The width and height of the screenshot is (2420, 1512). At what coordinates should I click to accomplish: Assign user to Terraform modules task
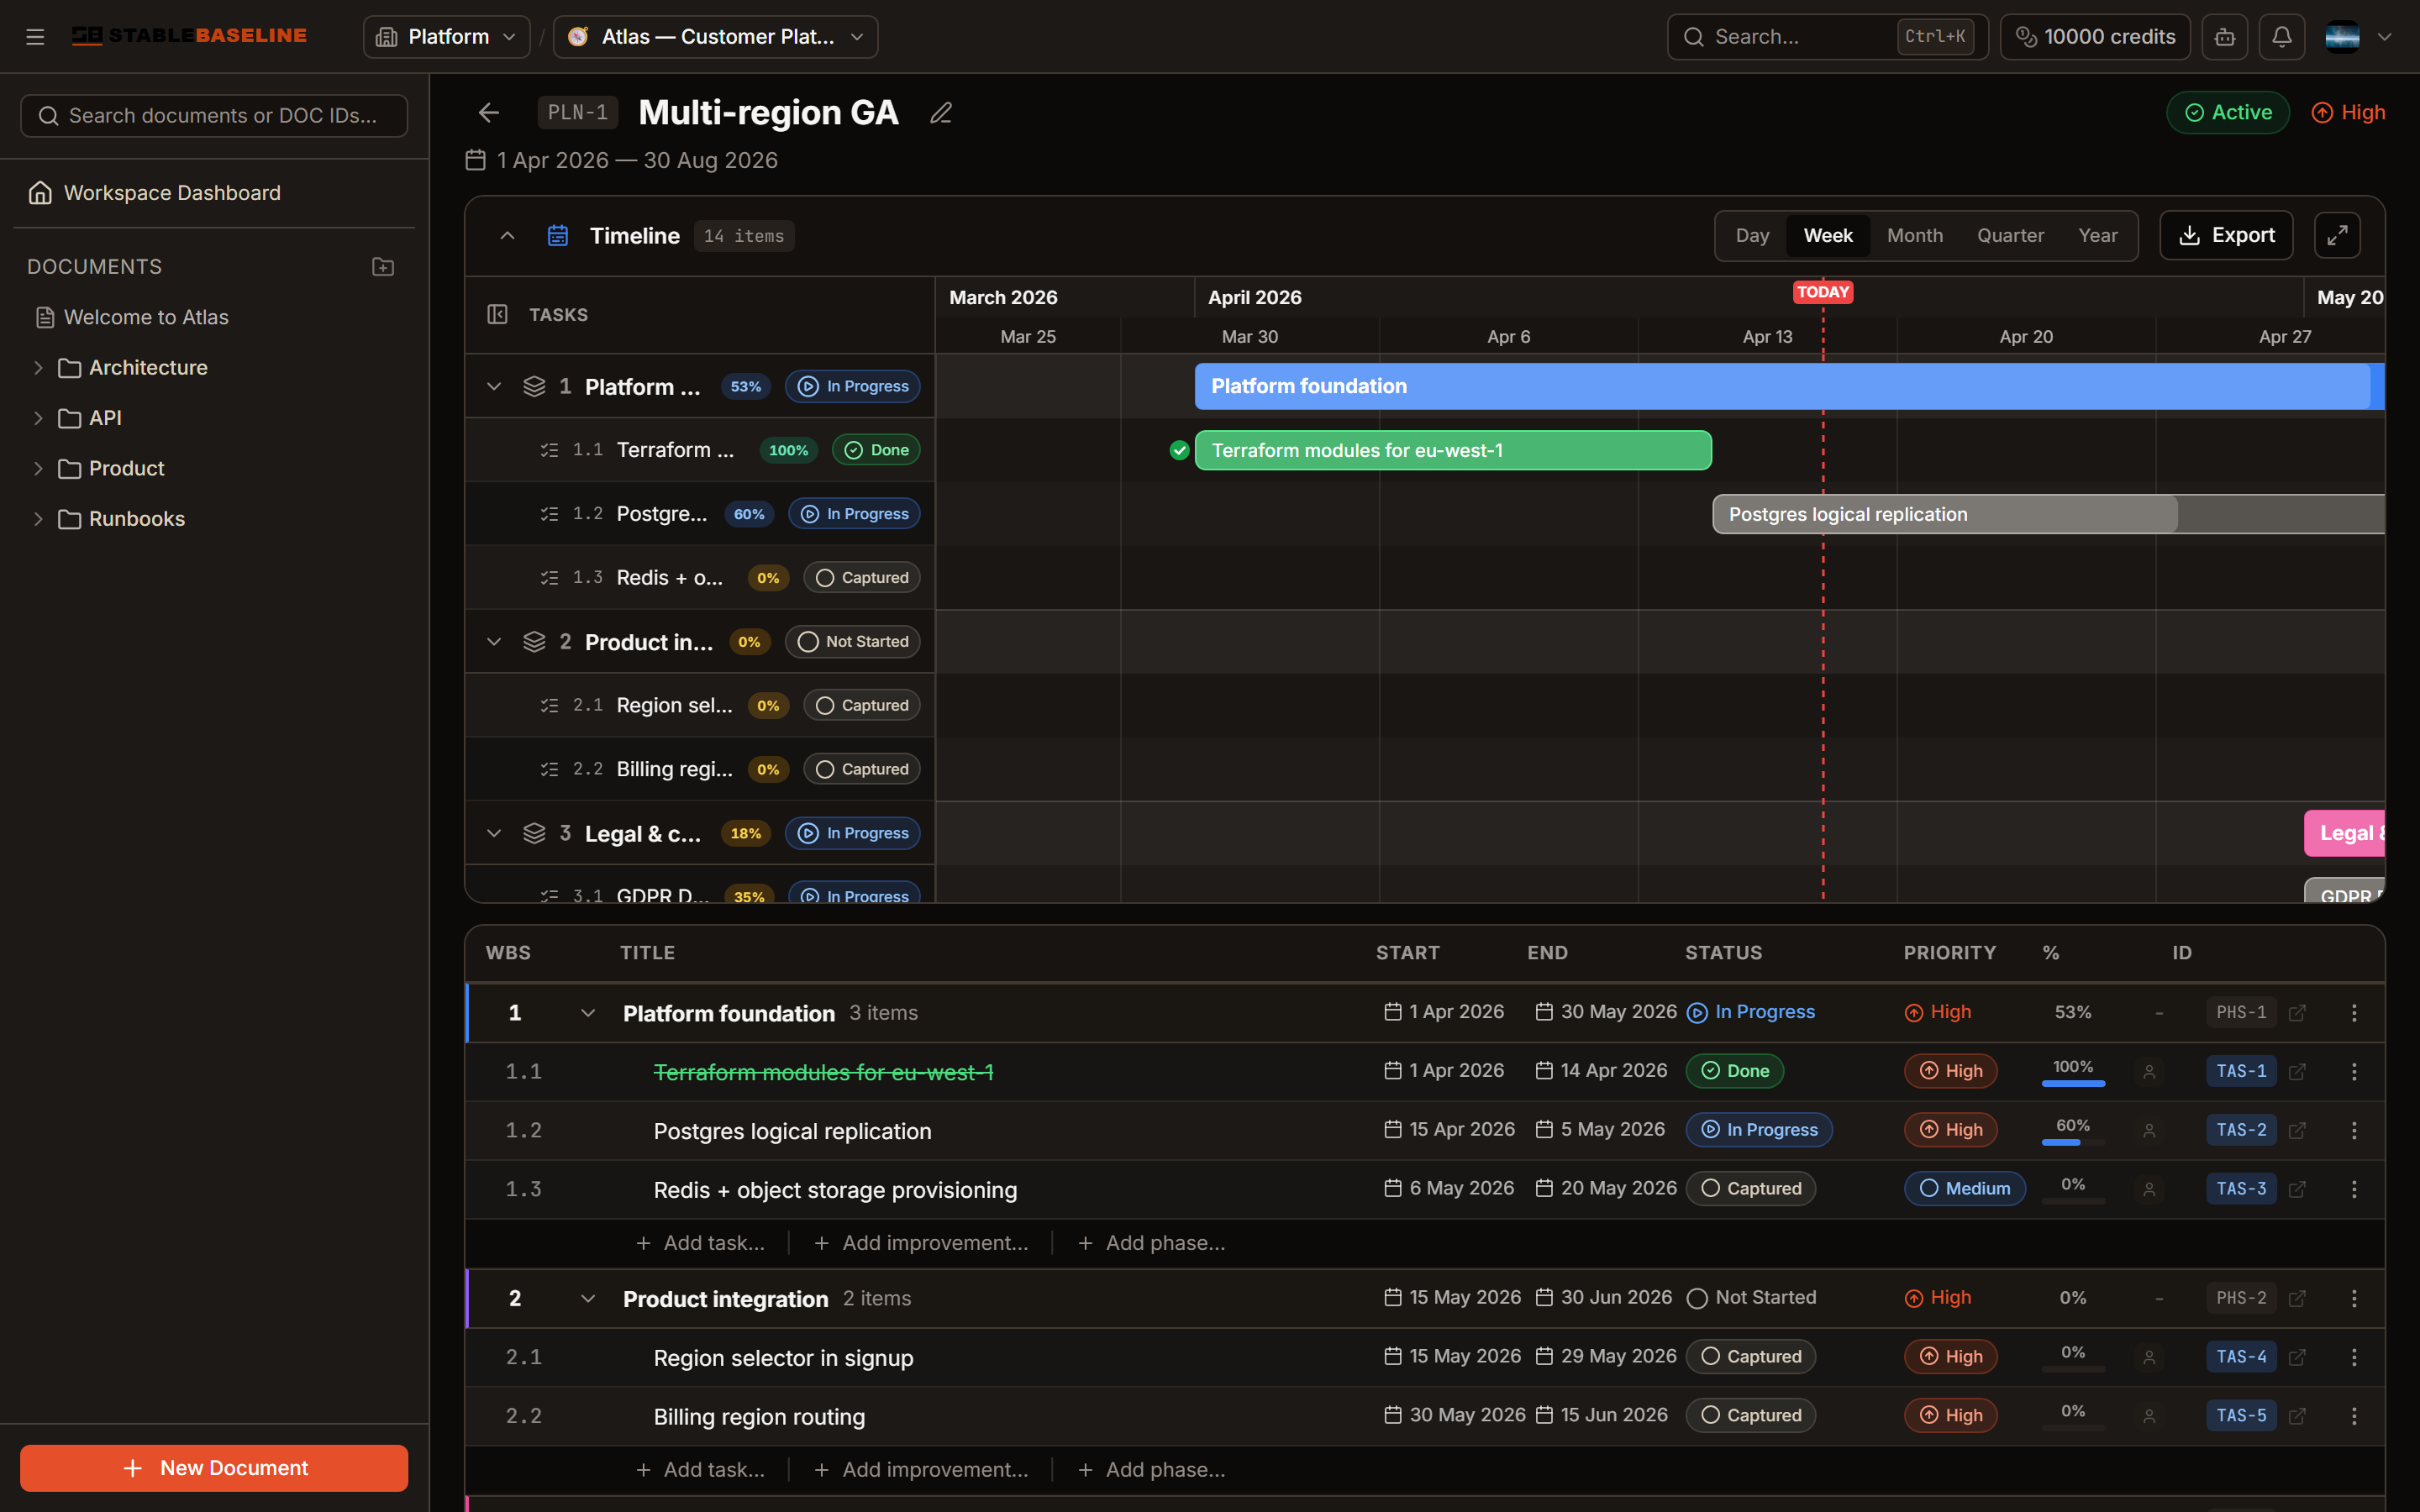pos(2149,1071)
